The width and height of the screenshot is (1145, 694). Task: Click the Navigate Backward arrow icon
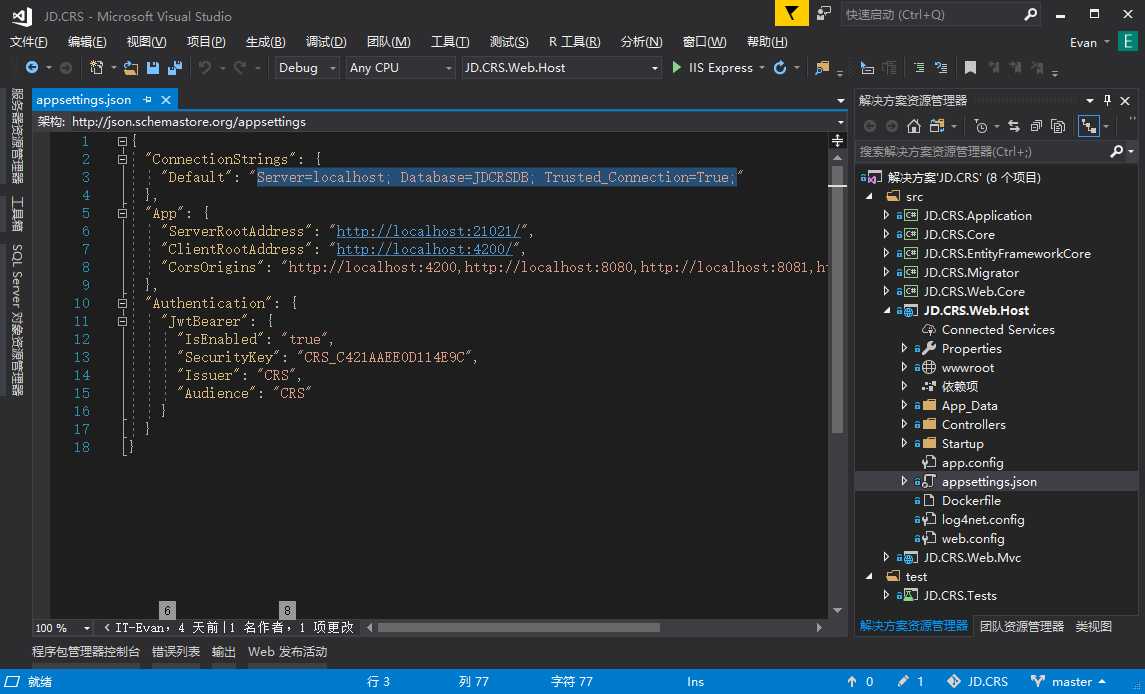pyautogui.click(x=31, y=67)
